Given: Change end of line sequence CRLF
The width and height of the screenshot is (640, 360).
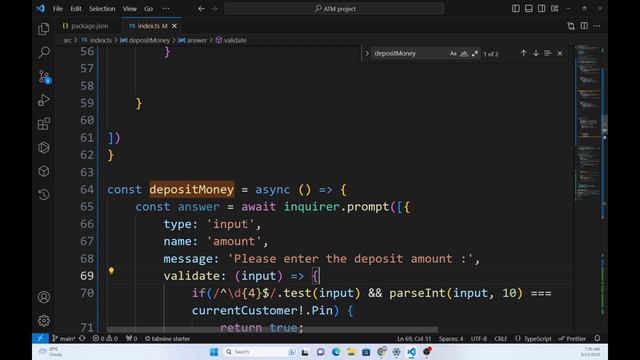Looking at the screenshot, I should (500, 338).
